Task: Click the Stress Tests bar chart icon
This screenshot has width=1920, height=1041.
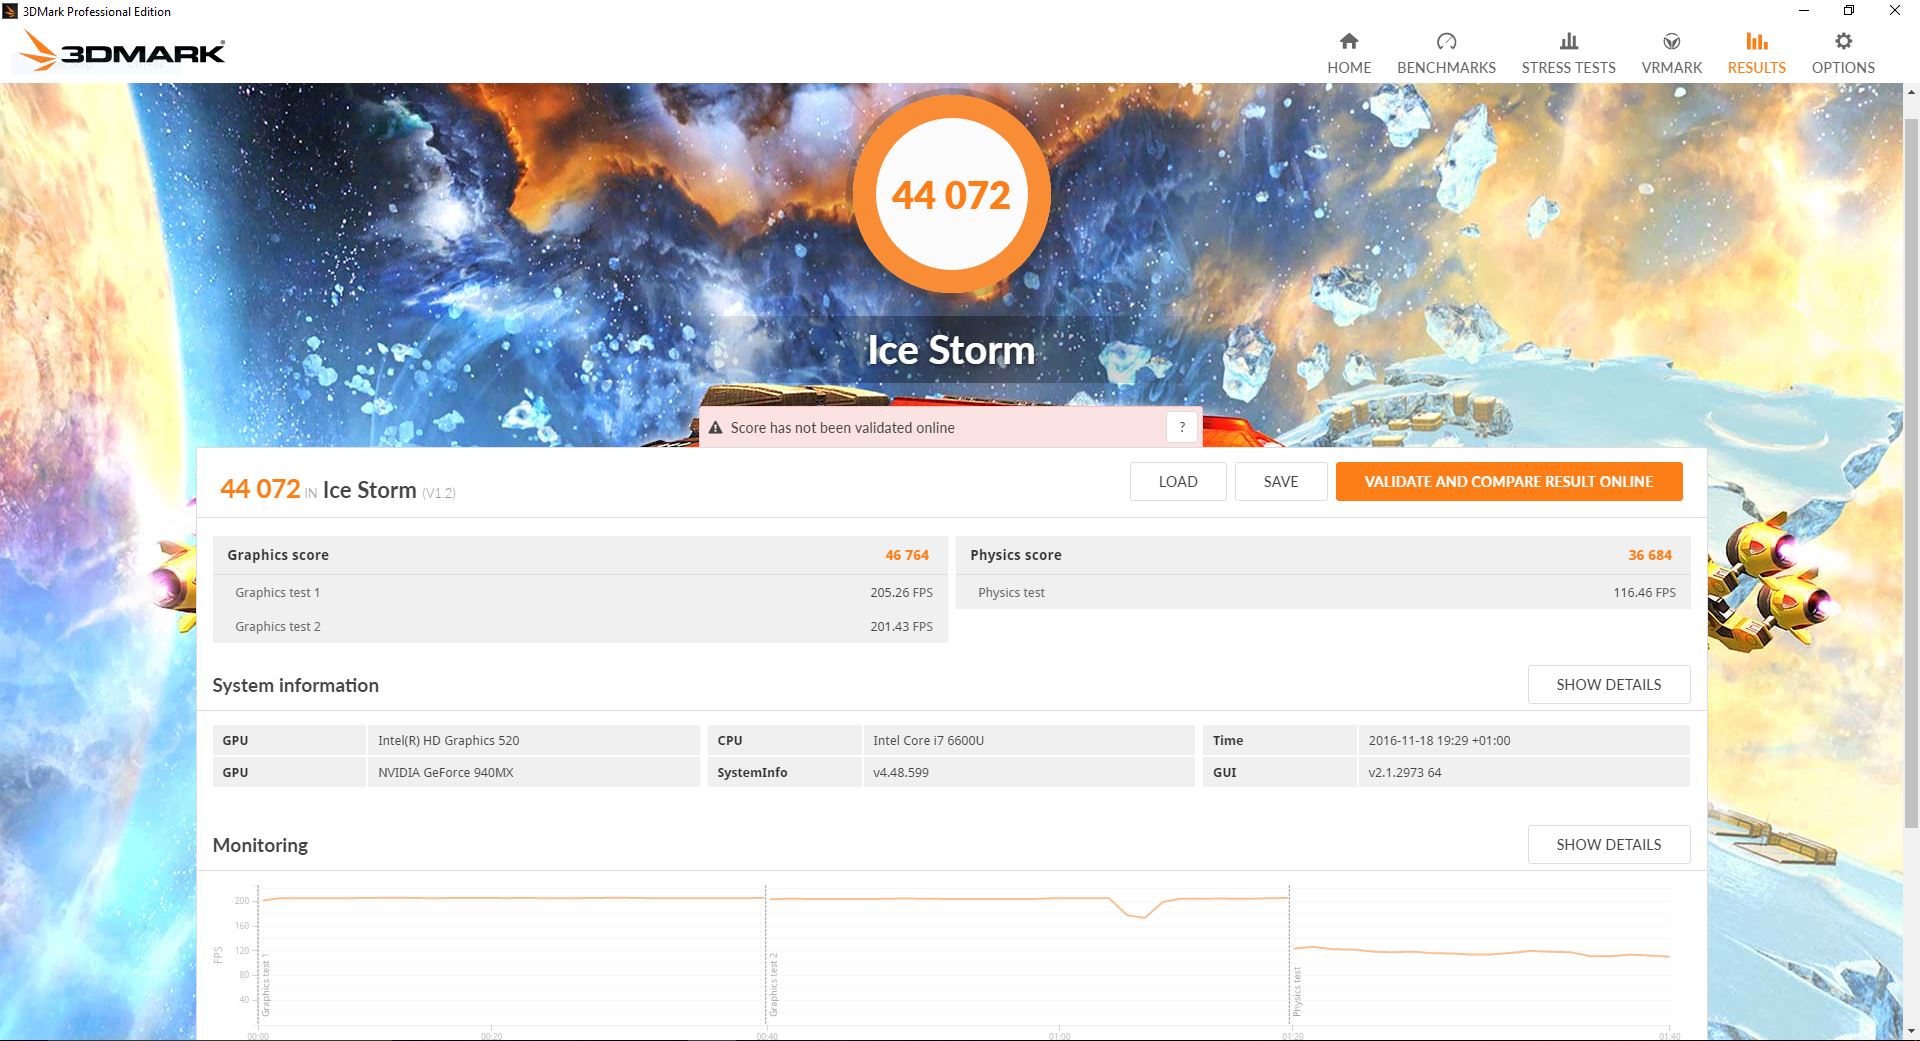Action: pyautogui.click(x=1568, y=41)
